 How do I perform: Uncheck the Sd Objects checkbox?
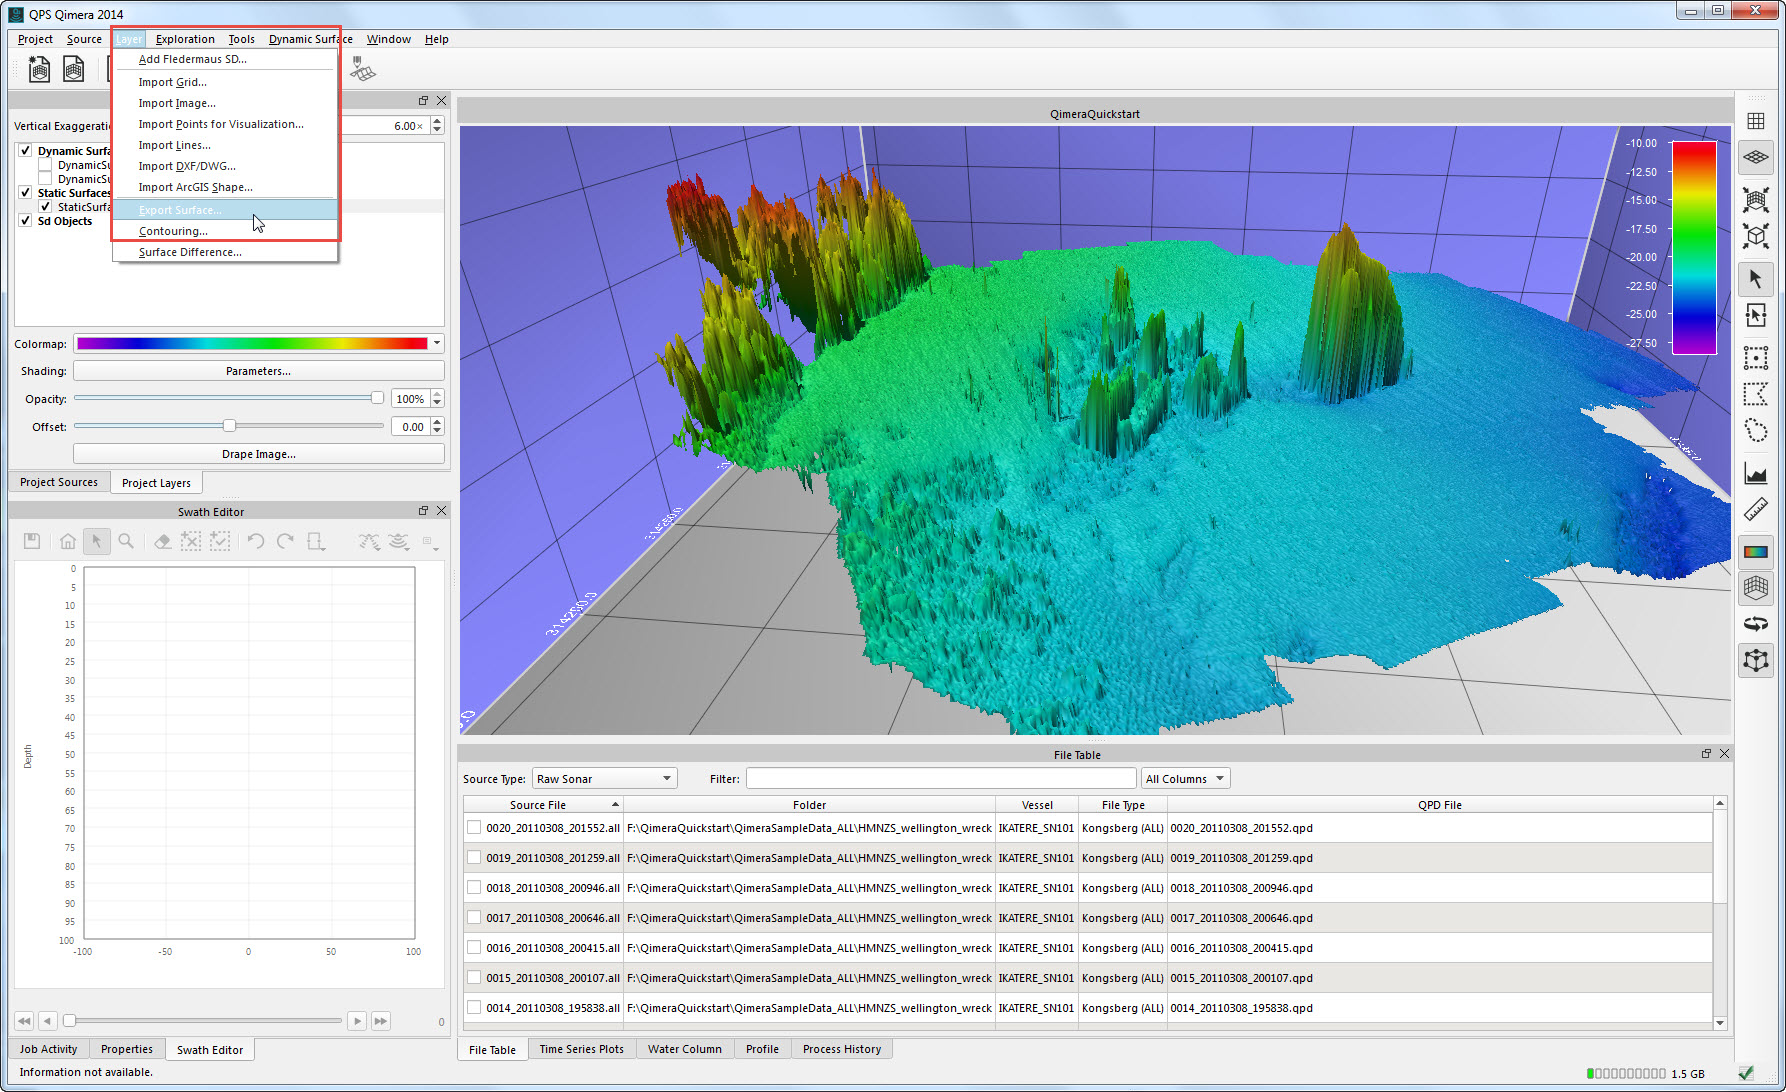[x=25, y=221]
